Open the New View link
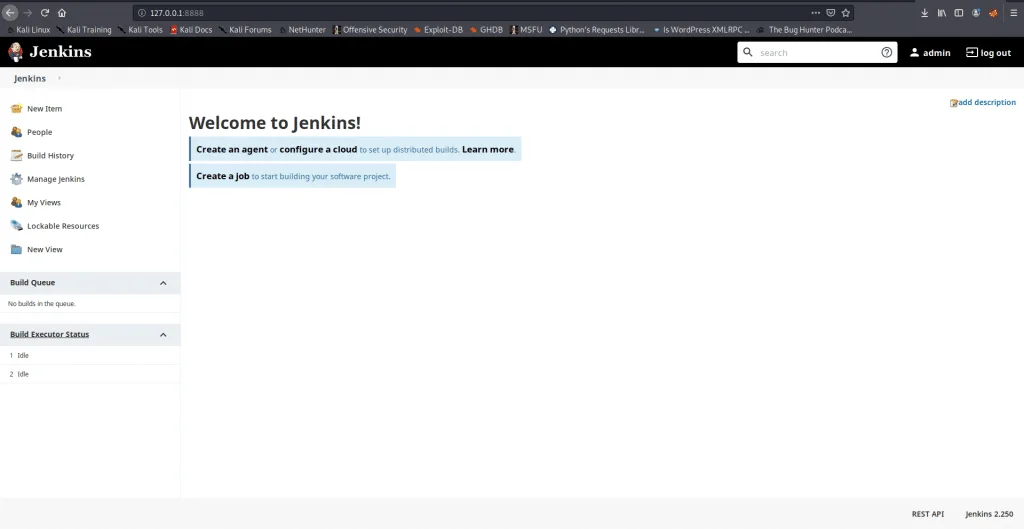This screenshot has height=529, width=1024. [x=44, y=249]
